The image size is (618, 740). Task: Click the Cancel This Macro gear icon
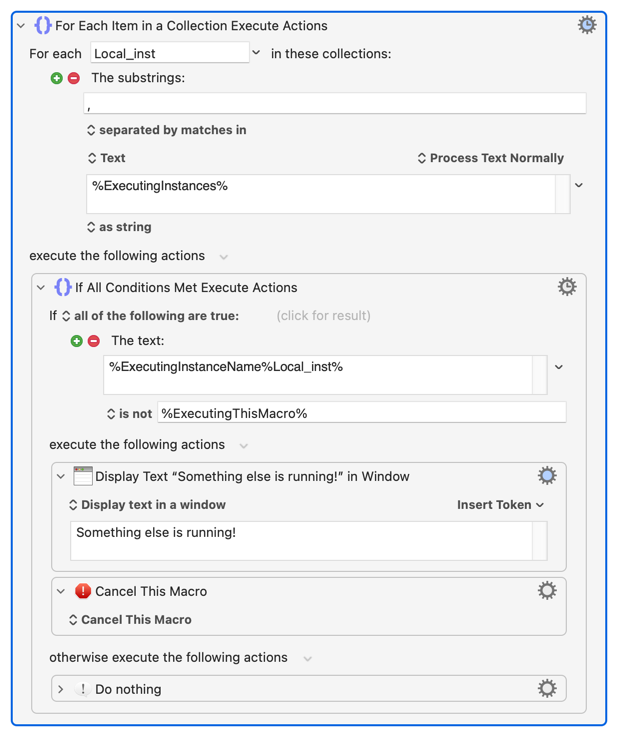click(547, 591)
